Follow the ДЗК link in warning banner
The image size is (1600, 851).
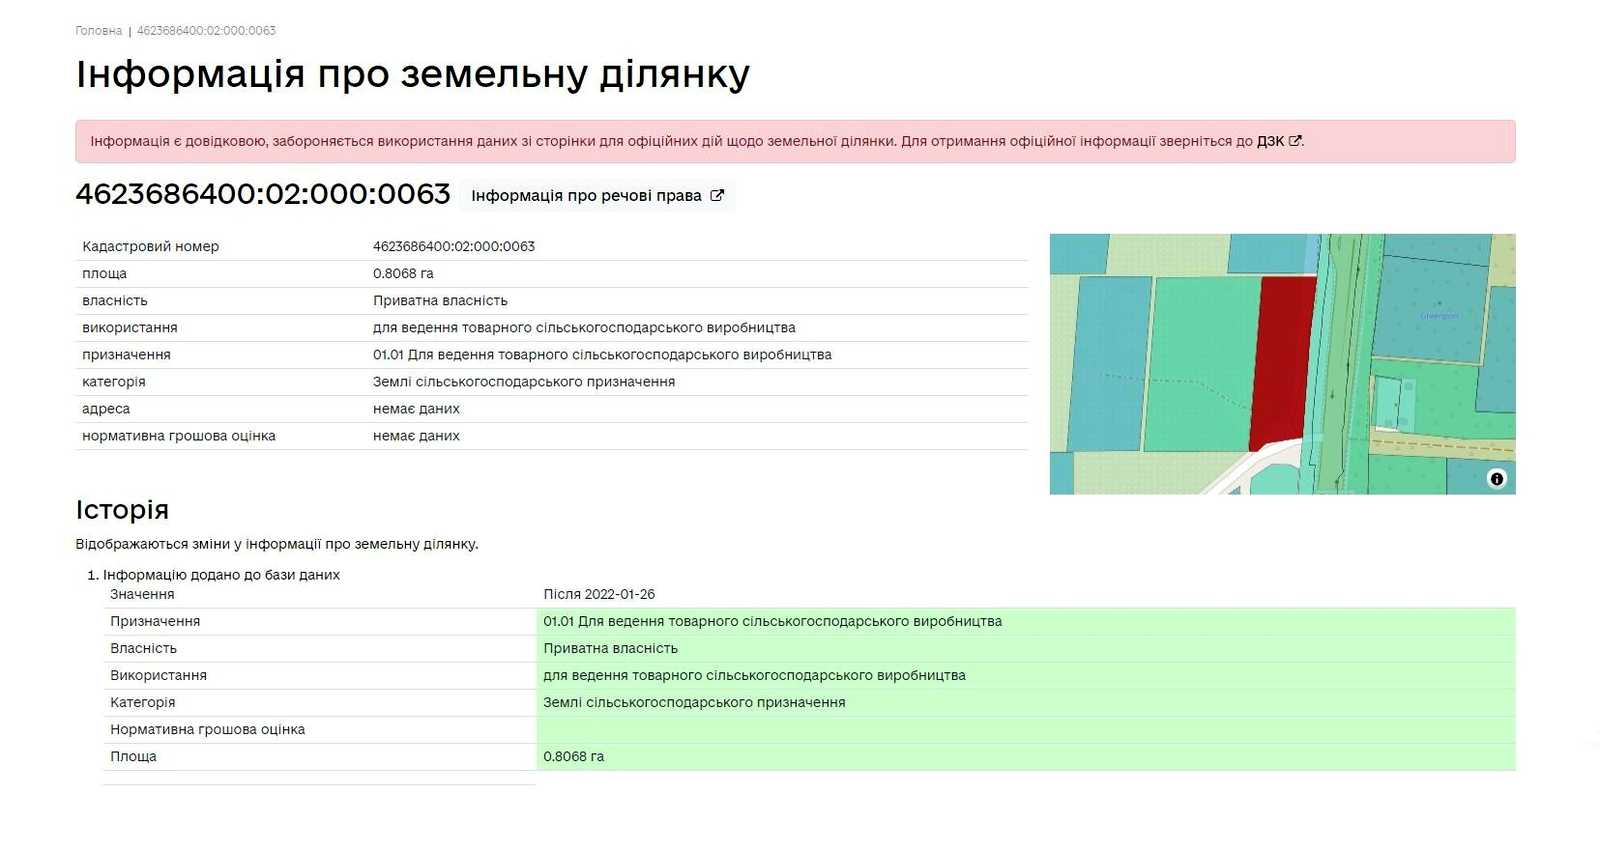tap(1270, 142)
